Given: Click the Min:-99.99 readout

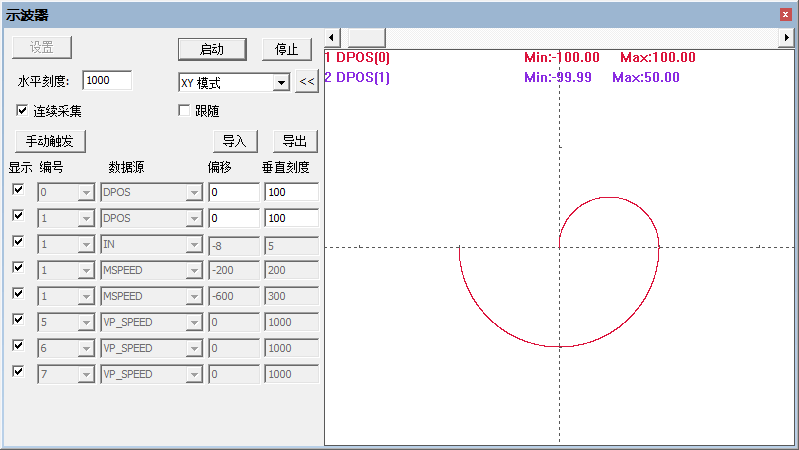Looking at the screenshot, I should [x=558, y=77].
